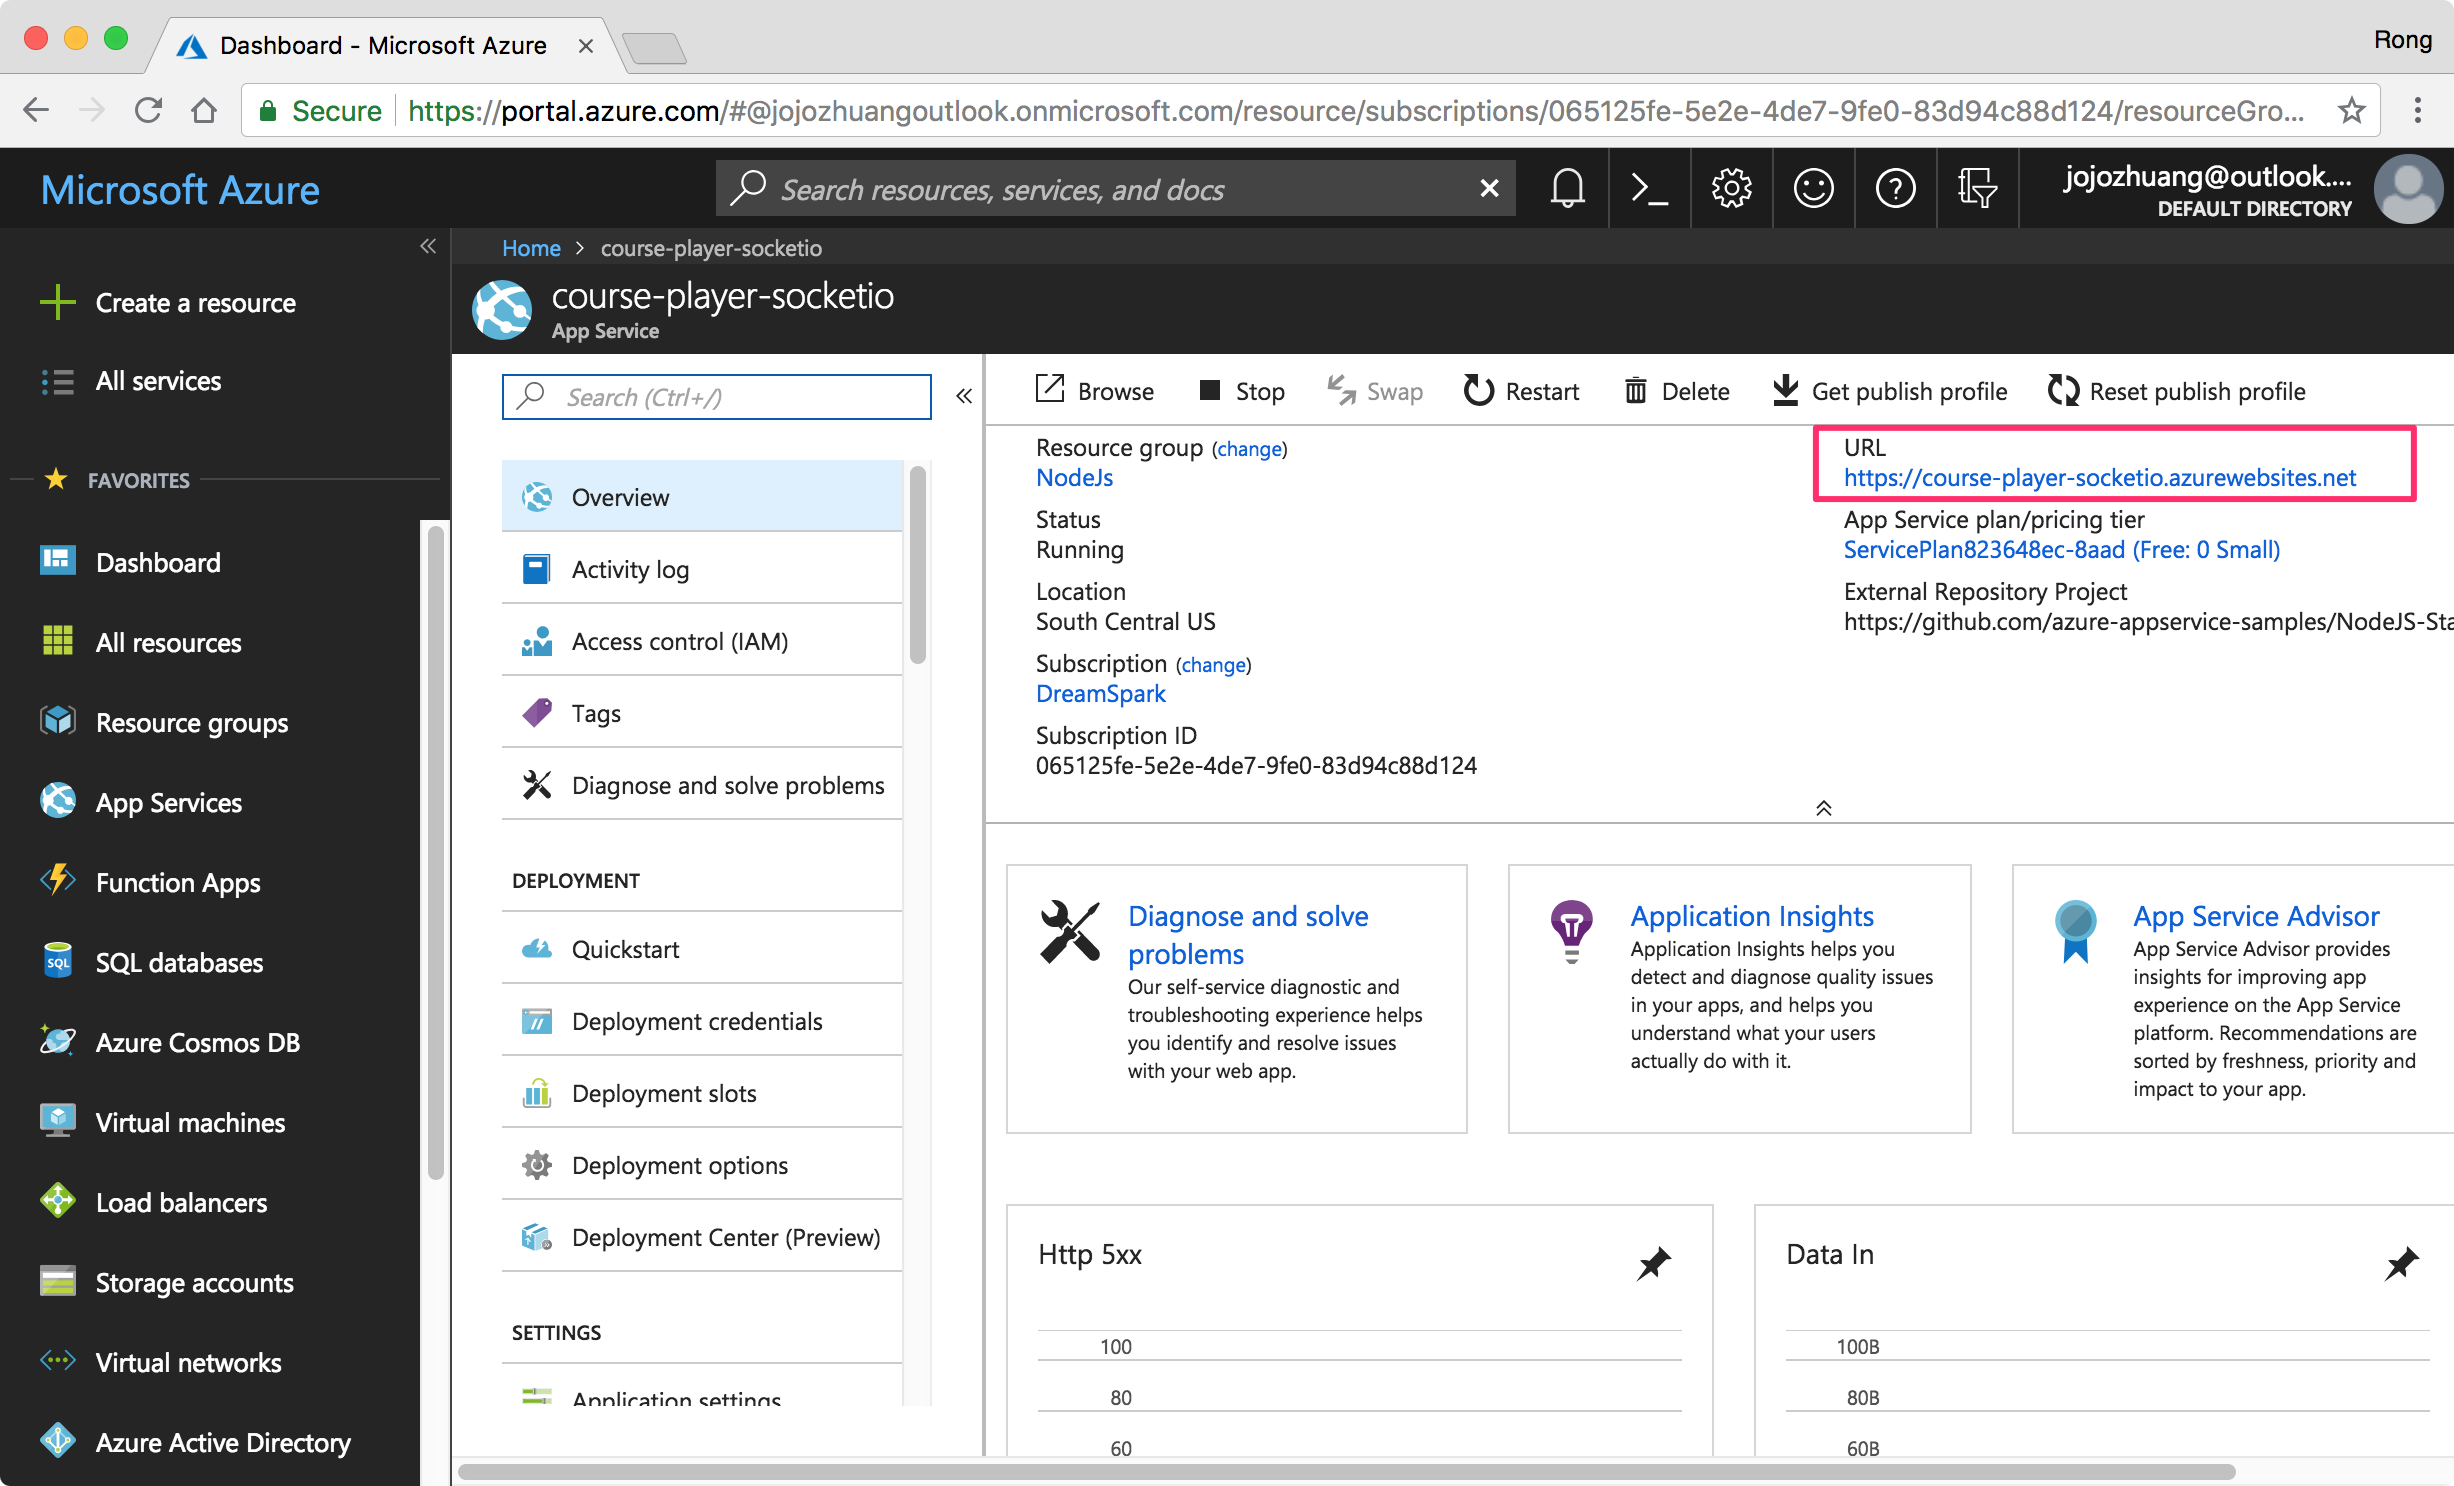Open the help question mark icon
The image size is (2454, 1486).
(1895, 188)
